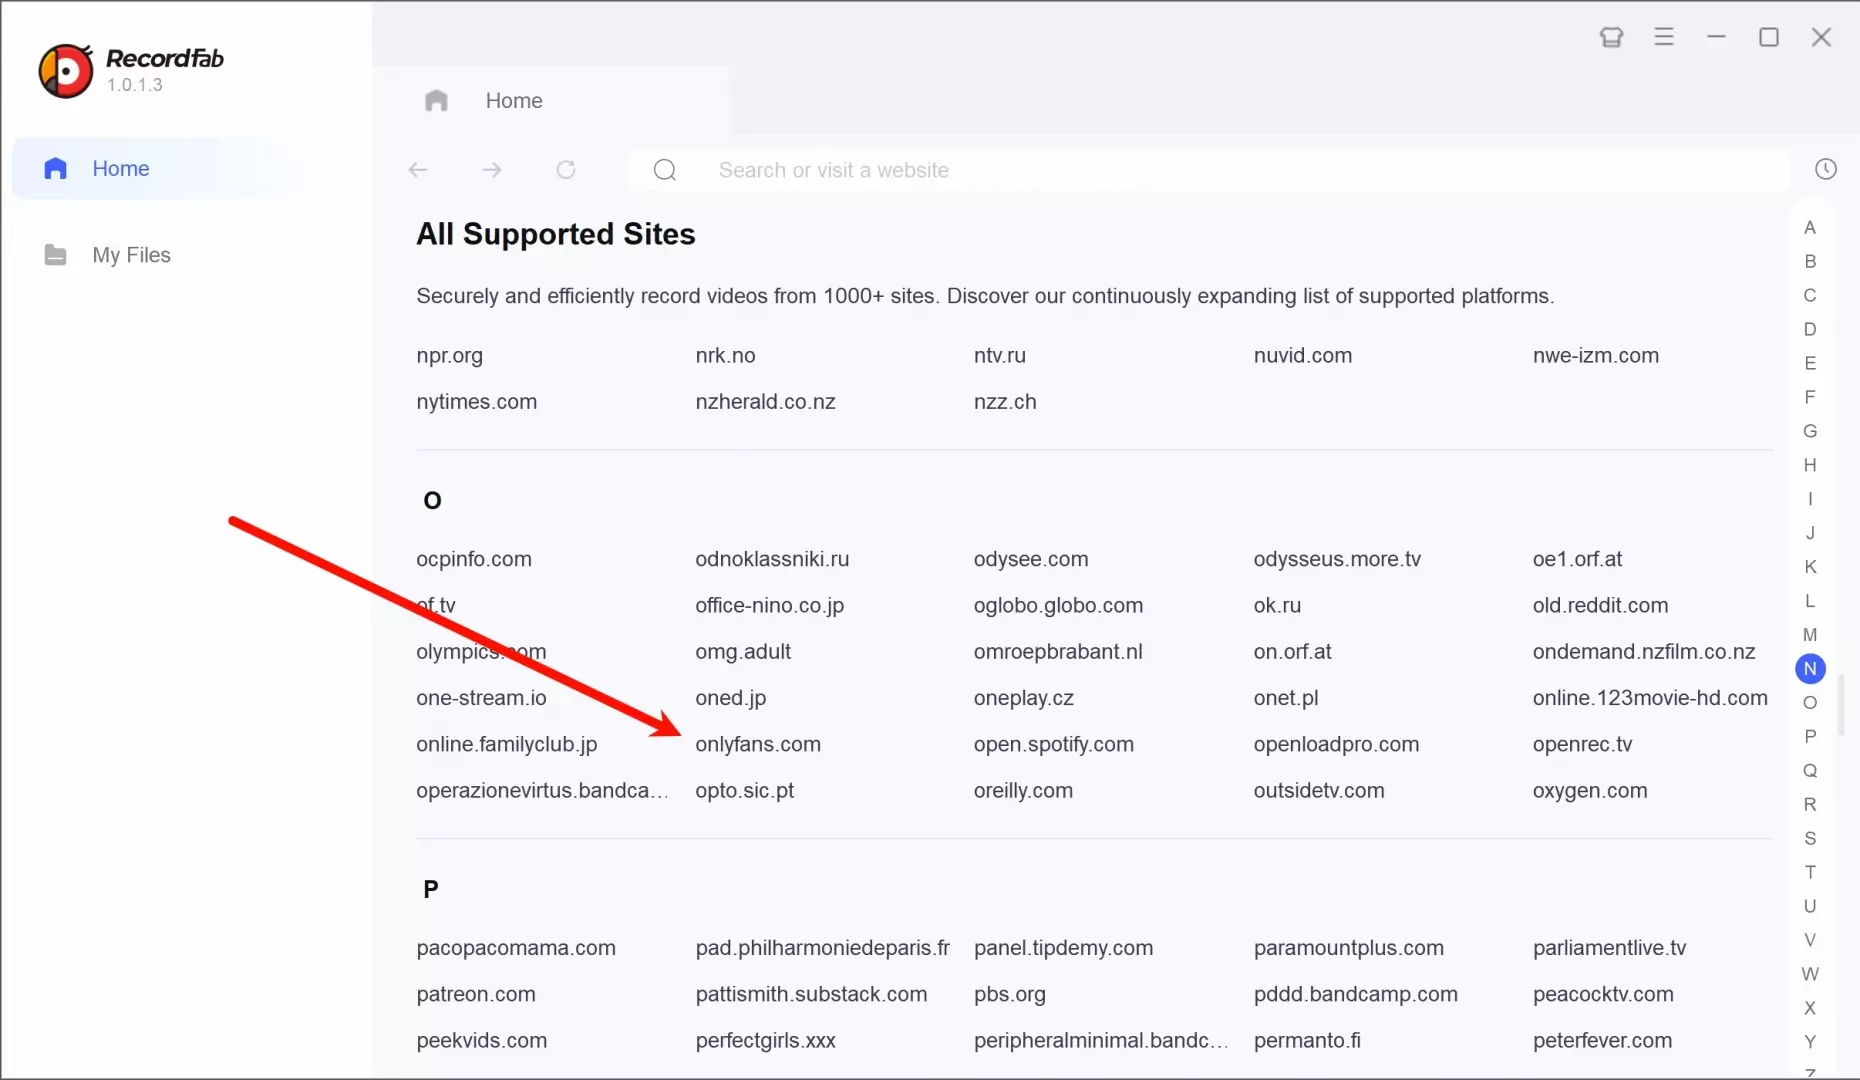Image resolution: width=1860 pixels, height=1080 pixels.
Task: Open omroepbrabant.nl site link
Action: coord(1058,652)
